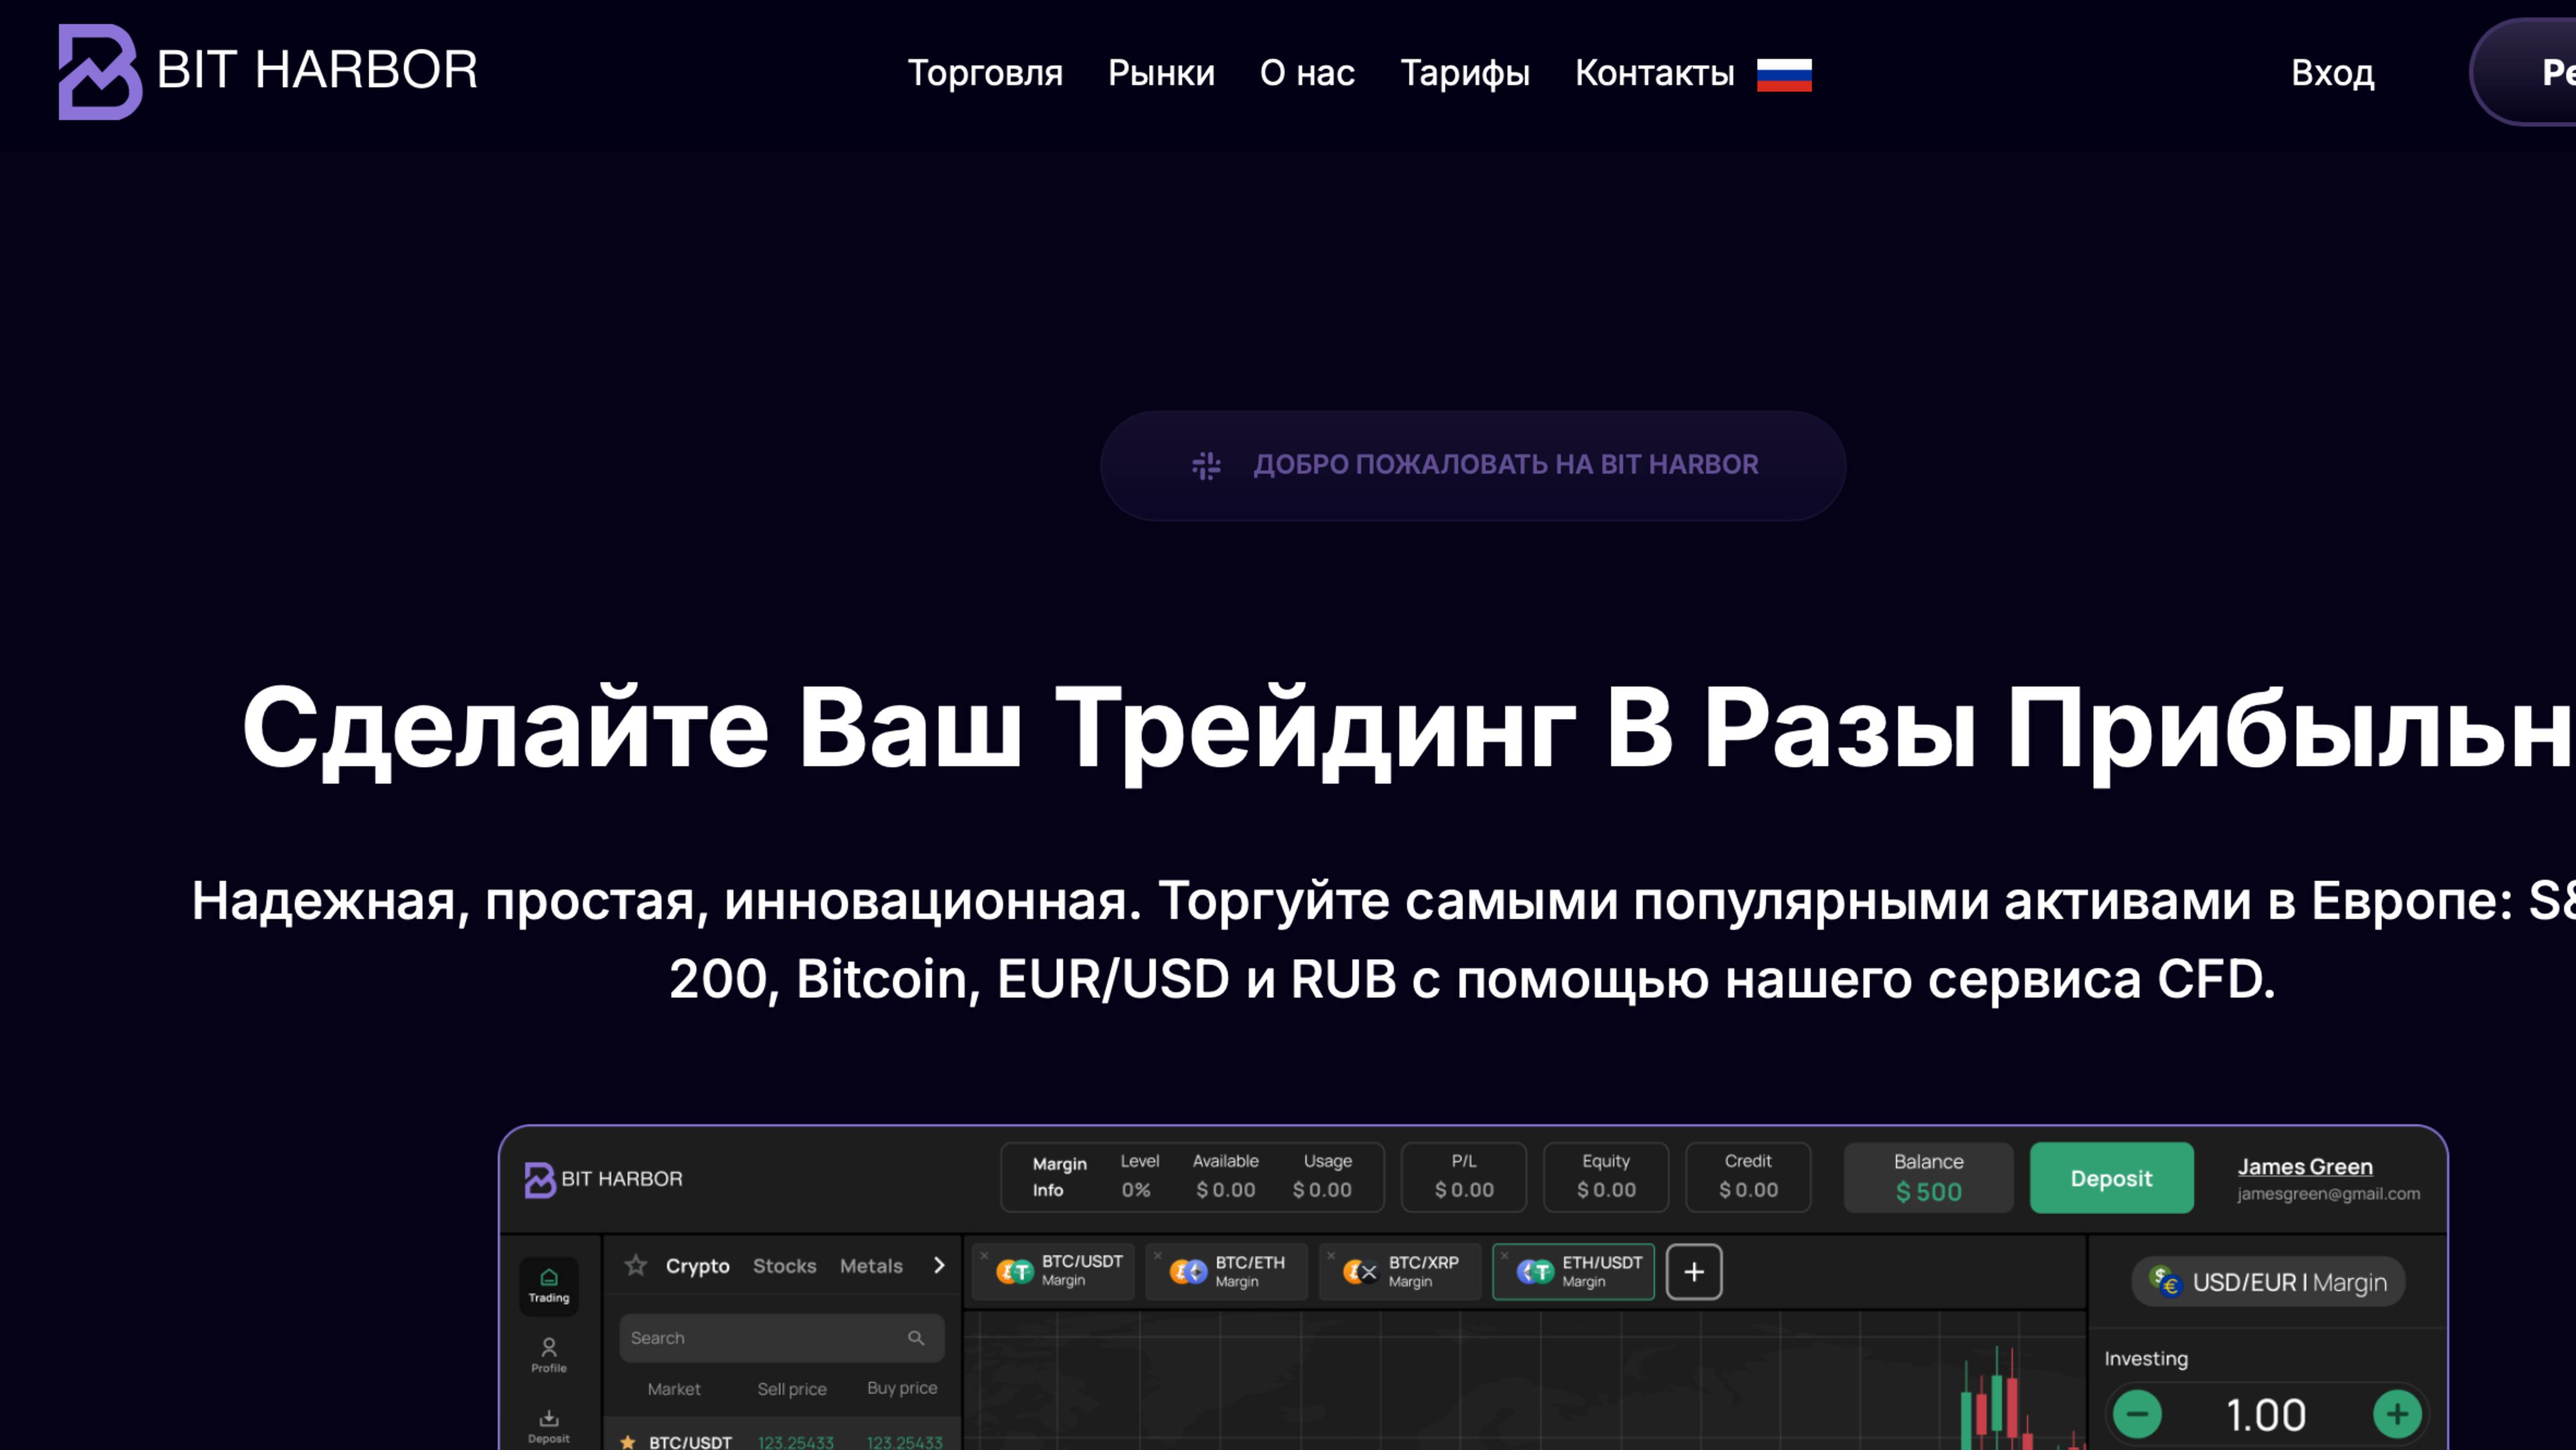The width and height of the screenshot is (2576, 1450).
Task: Select the BTC/USDT Margin chart tab
Action: pos(1053,1271)
